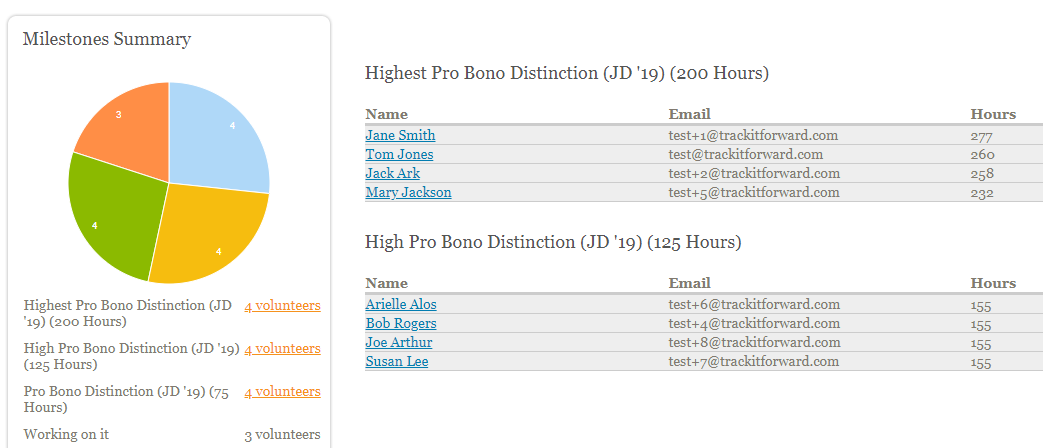Click the Bob Rogers name link
Image resolution: width=1060 pixels, height=448 pixels.
coord(401,323)
